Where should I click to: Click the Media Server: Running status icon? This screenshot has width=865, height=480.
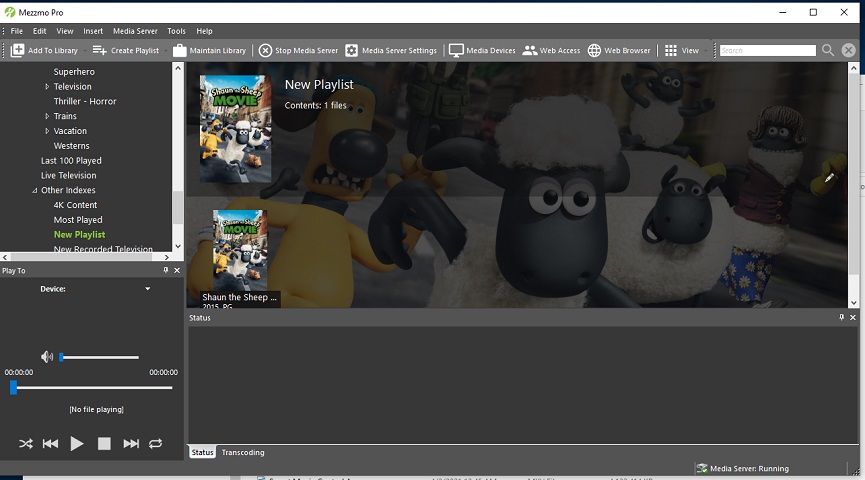pos(702,468)
